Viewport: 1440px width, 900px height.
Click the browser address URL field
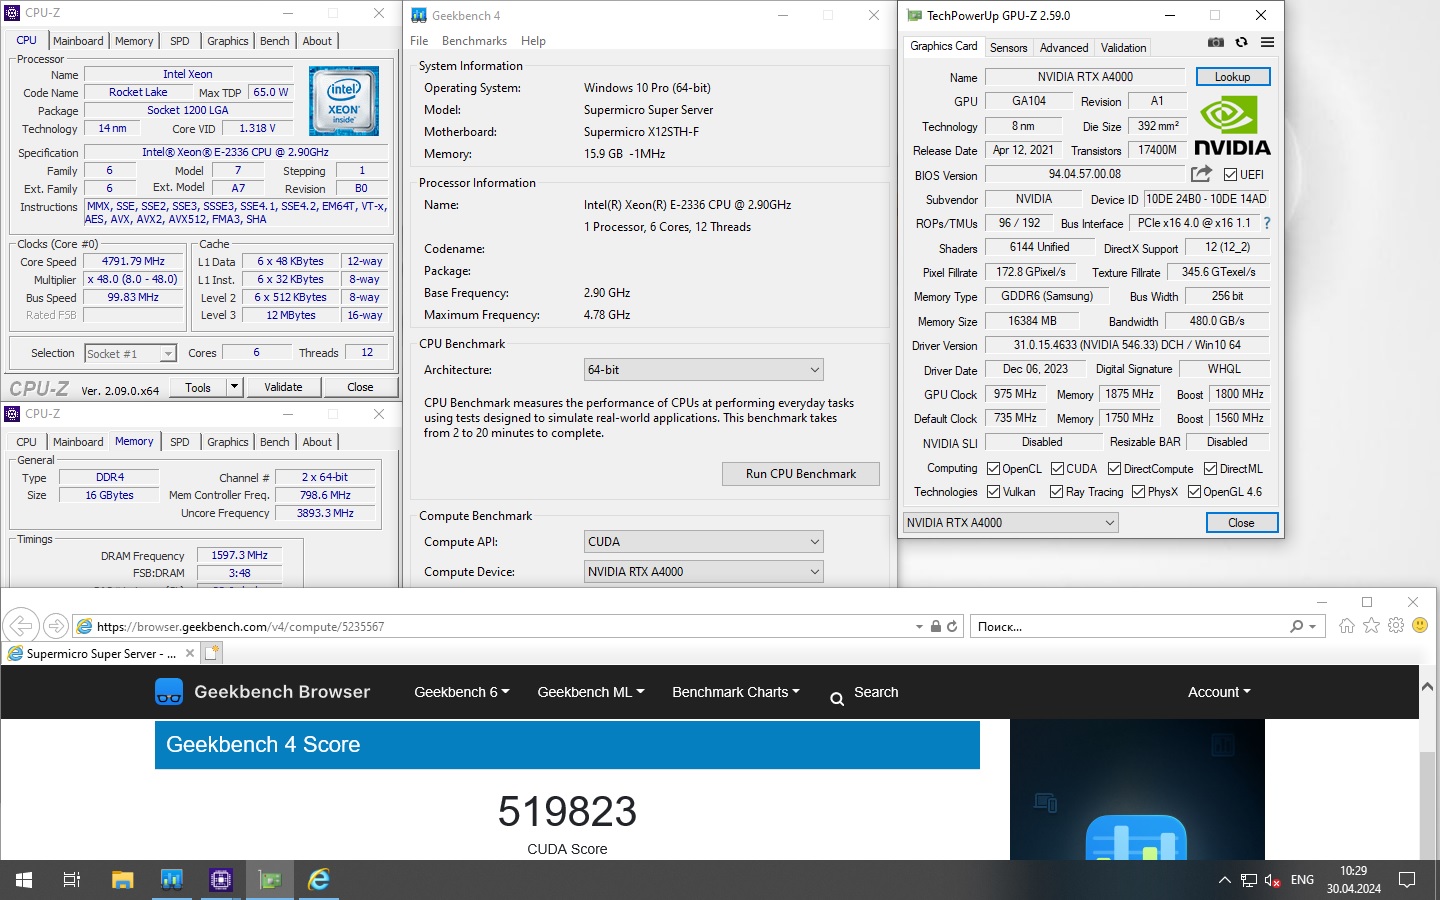pos(500,626)
